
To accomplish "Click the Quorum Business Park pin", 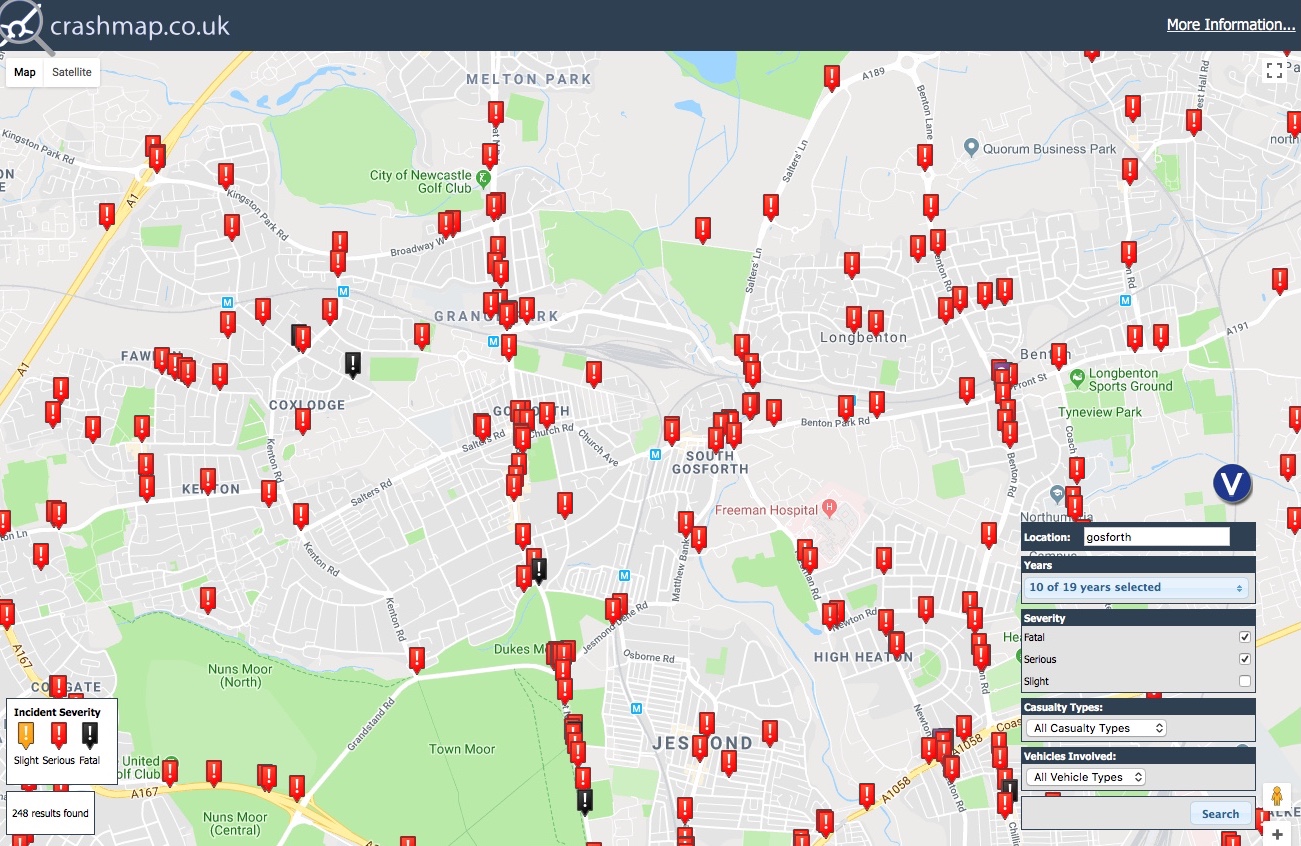I will 970,148.
